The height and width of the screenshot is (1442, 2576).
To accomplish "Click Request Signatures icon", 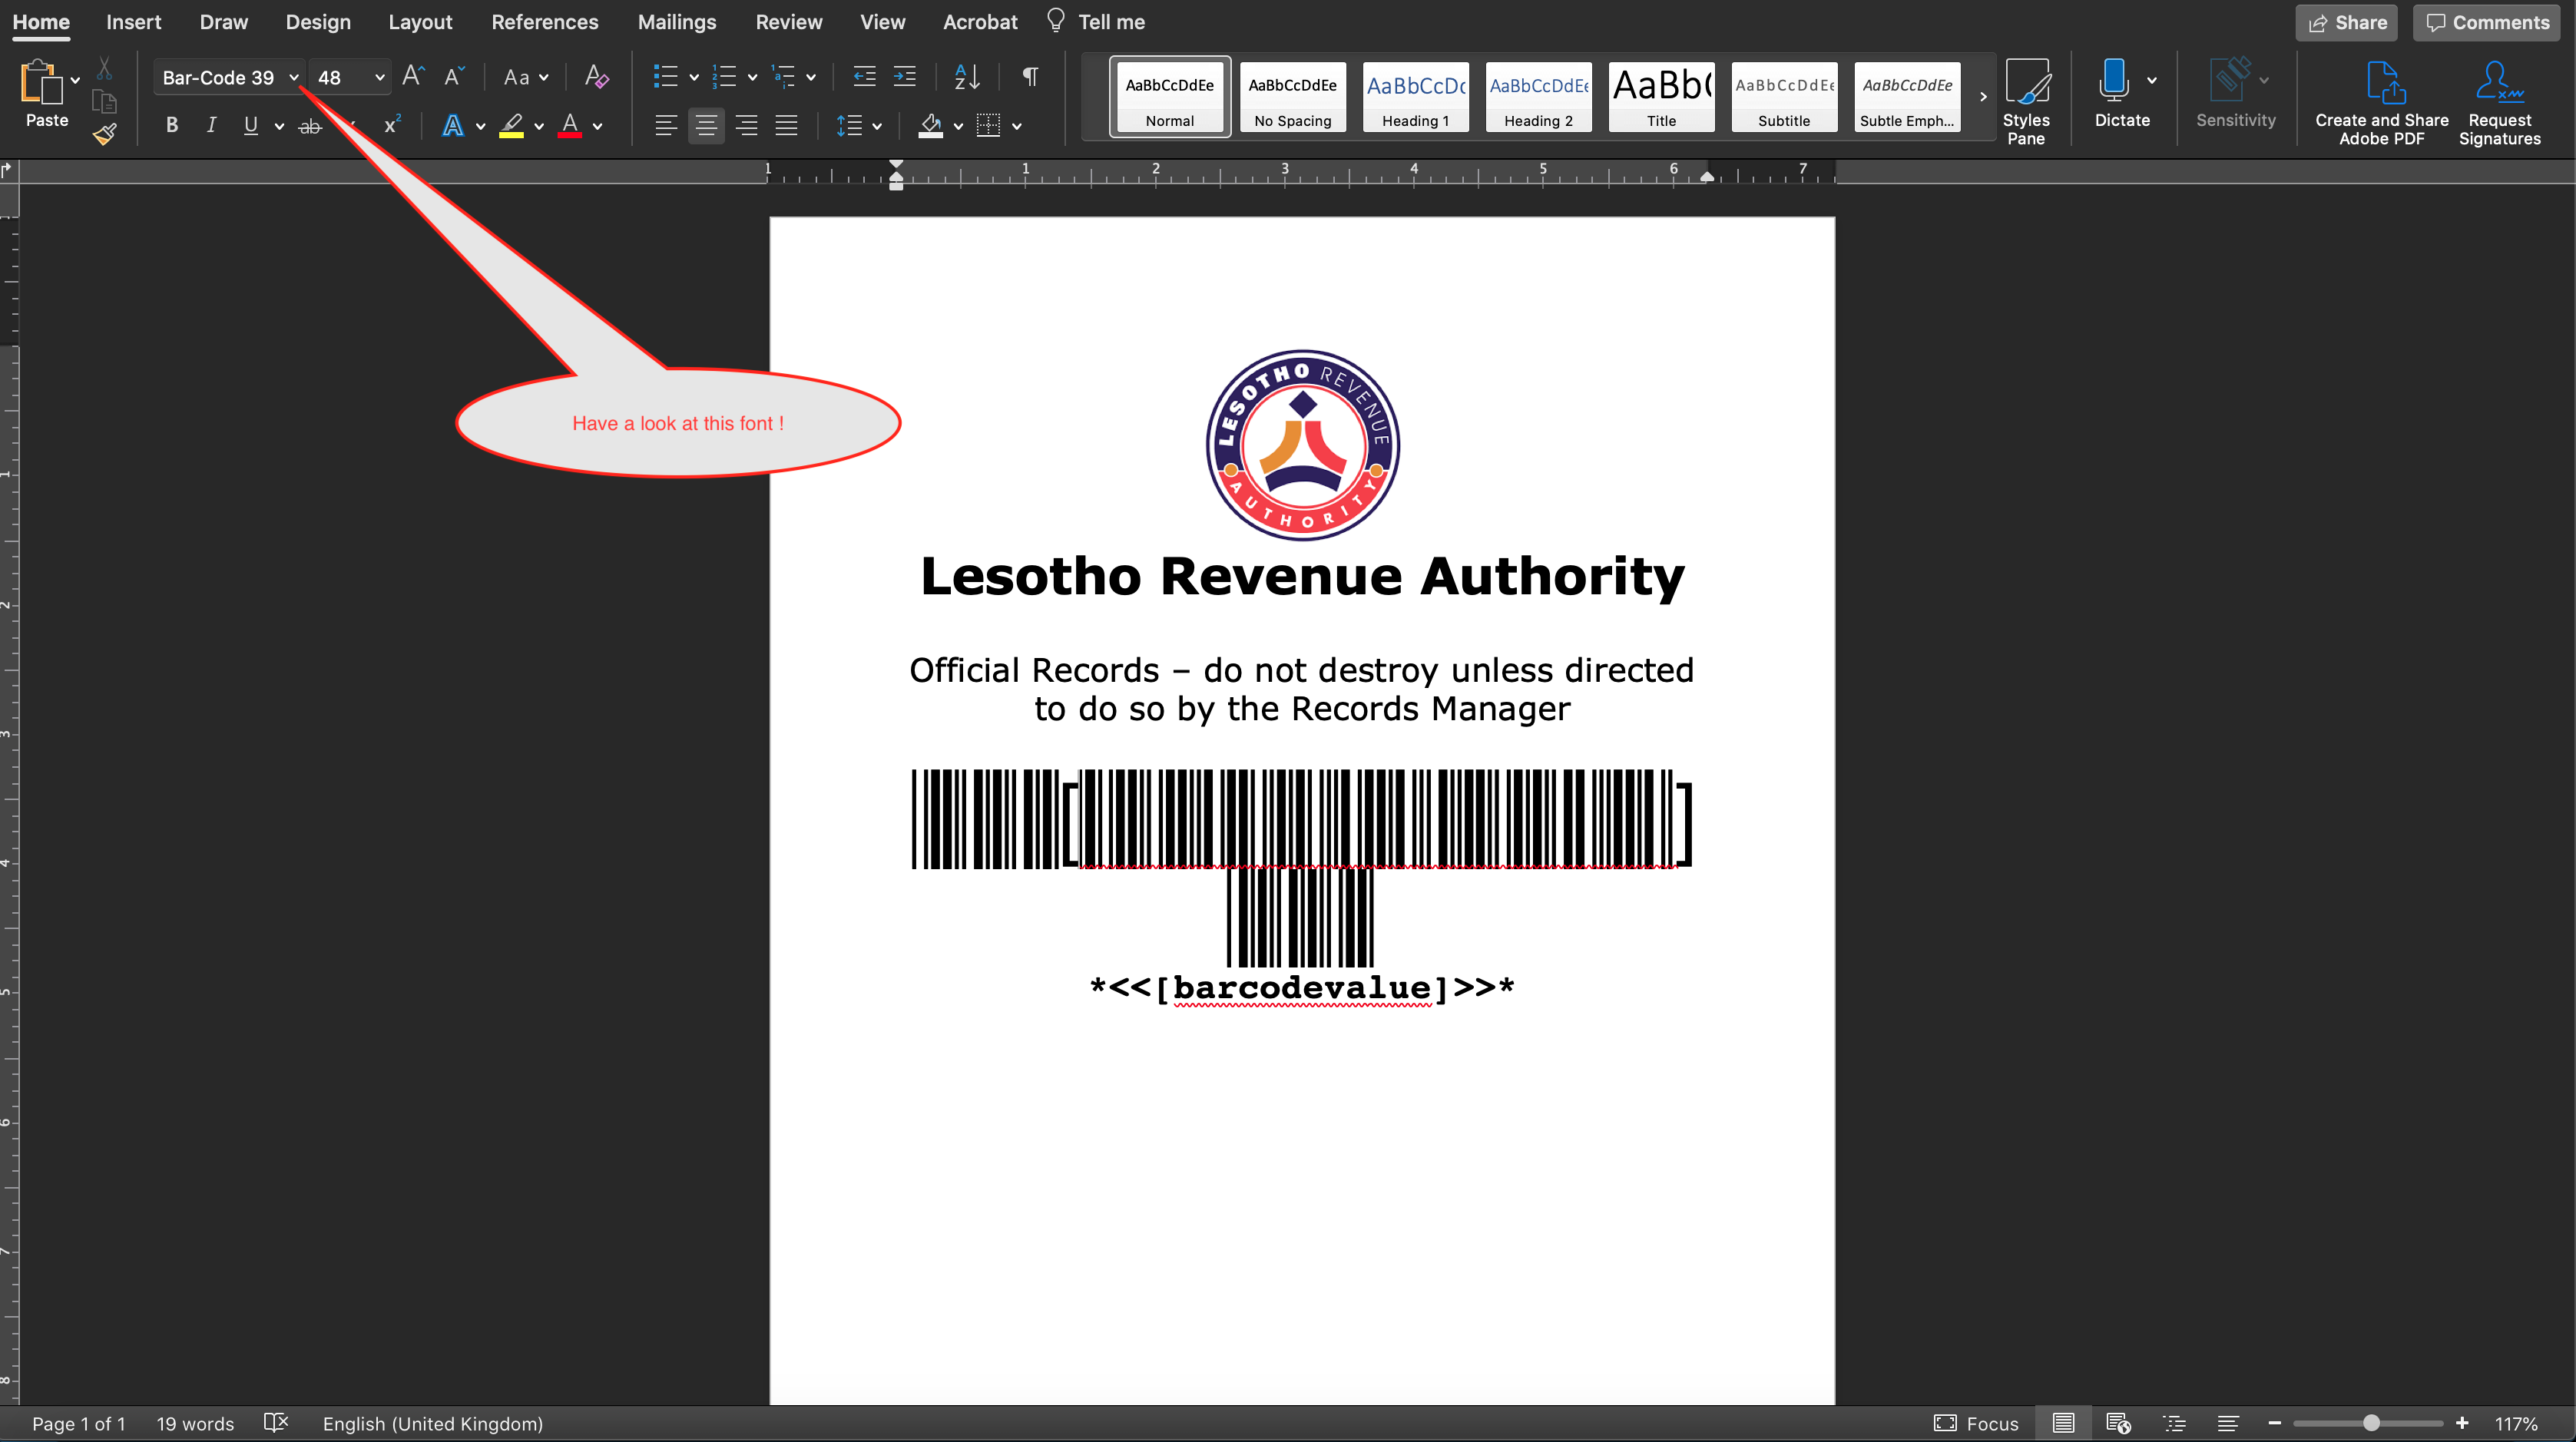I will point(2499,101).
